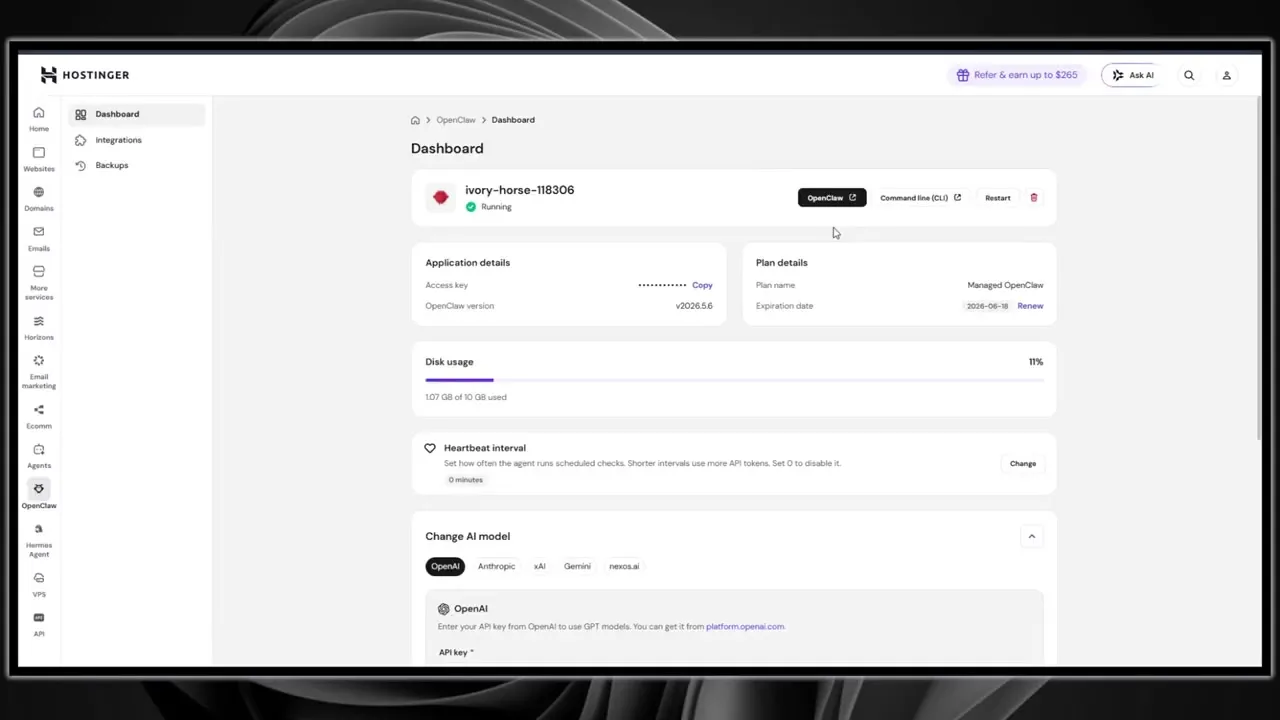
Task: Click Refer & earn up to $265
Action: (1017, 75)
